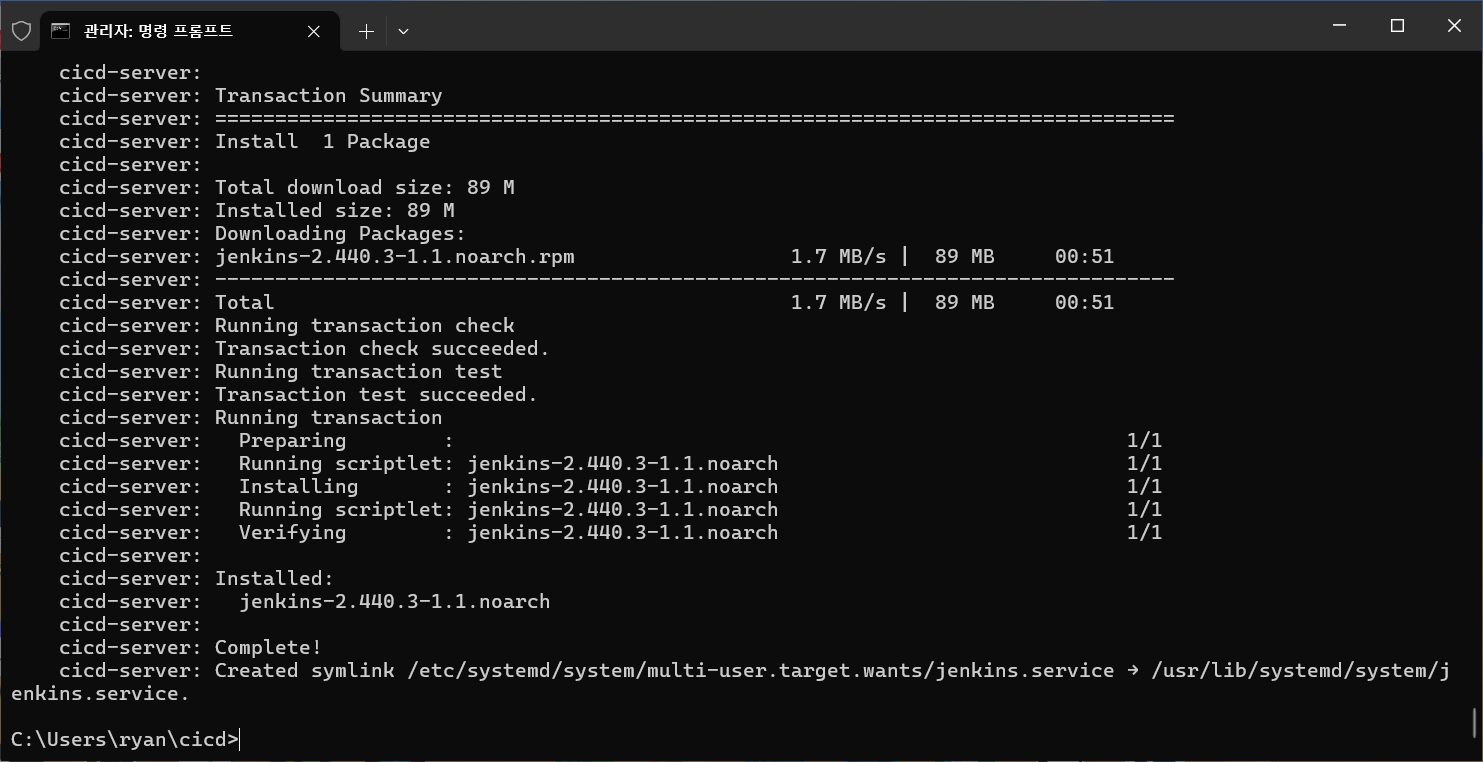Expand the new tab profile dropdown
Viewport: 1483px width, 762px height.
click(x=403, y=31)
